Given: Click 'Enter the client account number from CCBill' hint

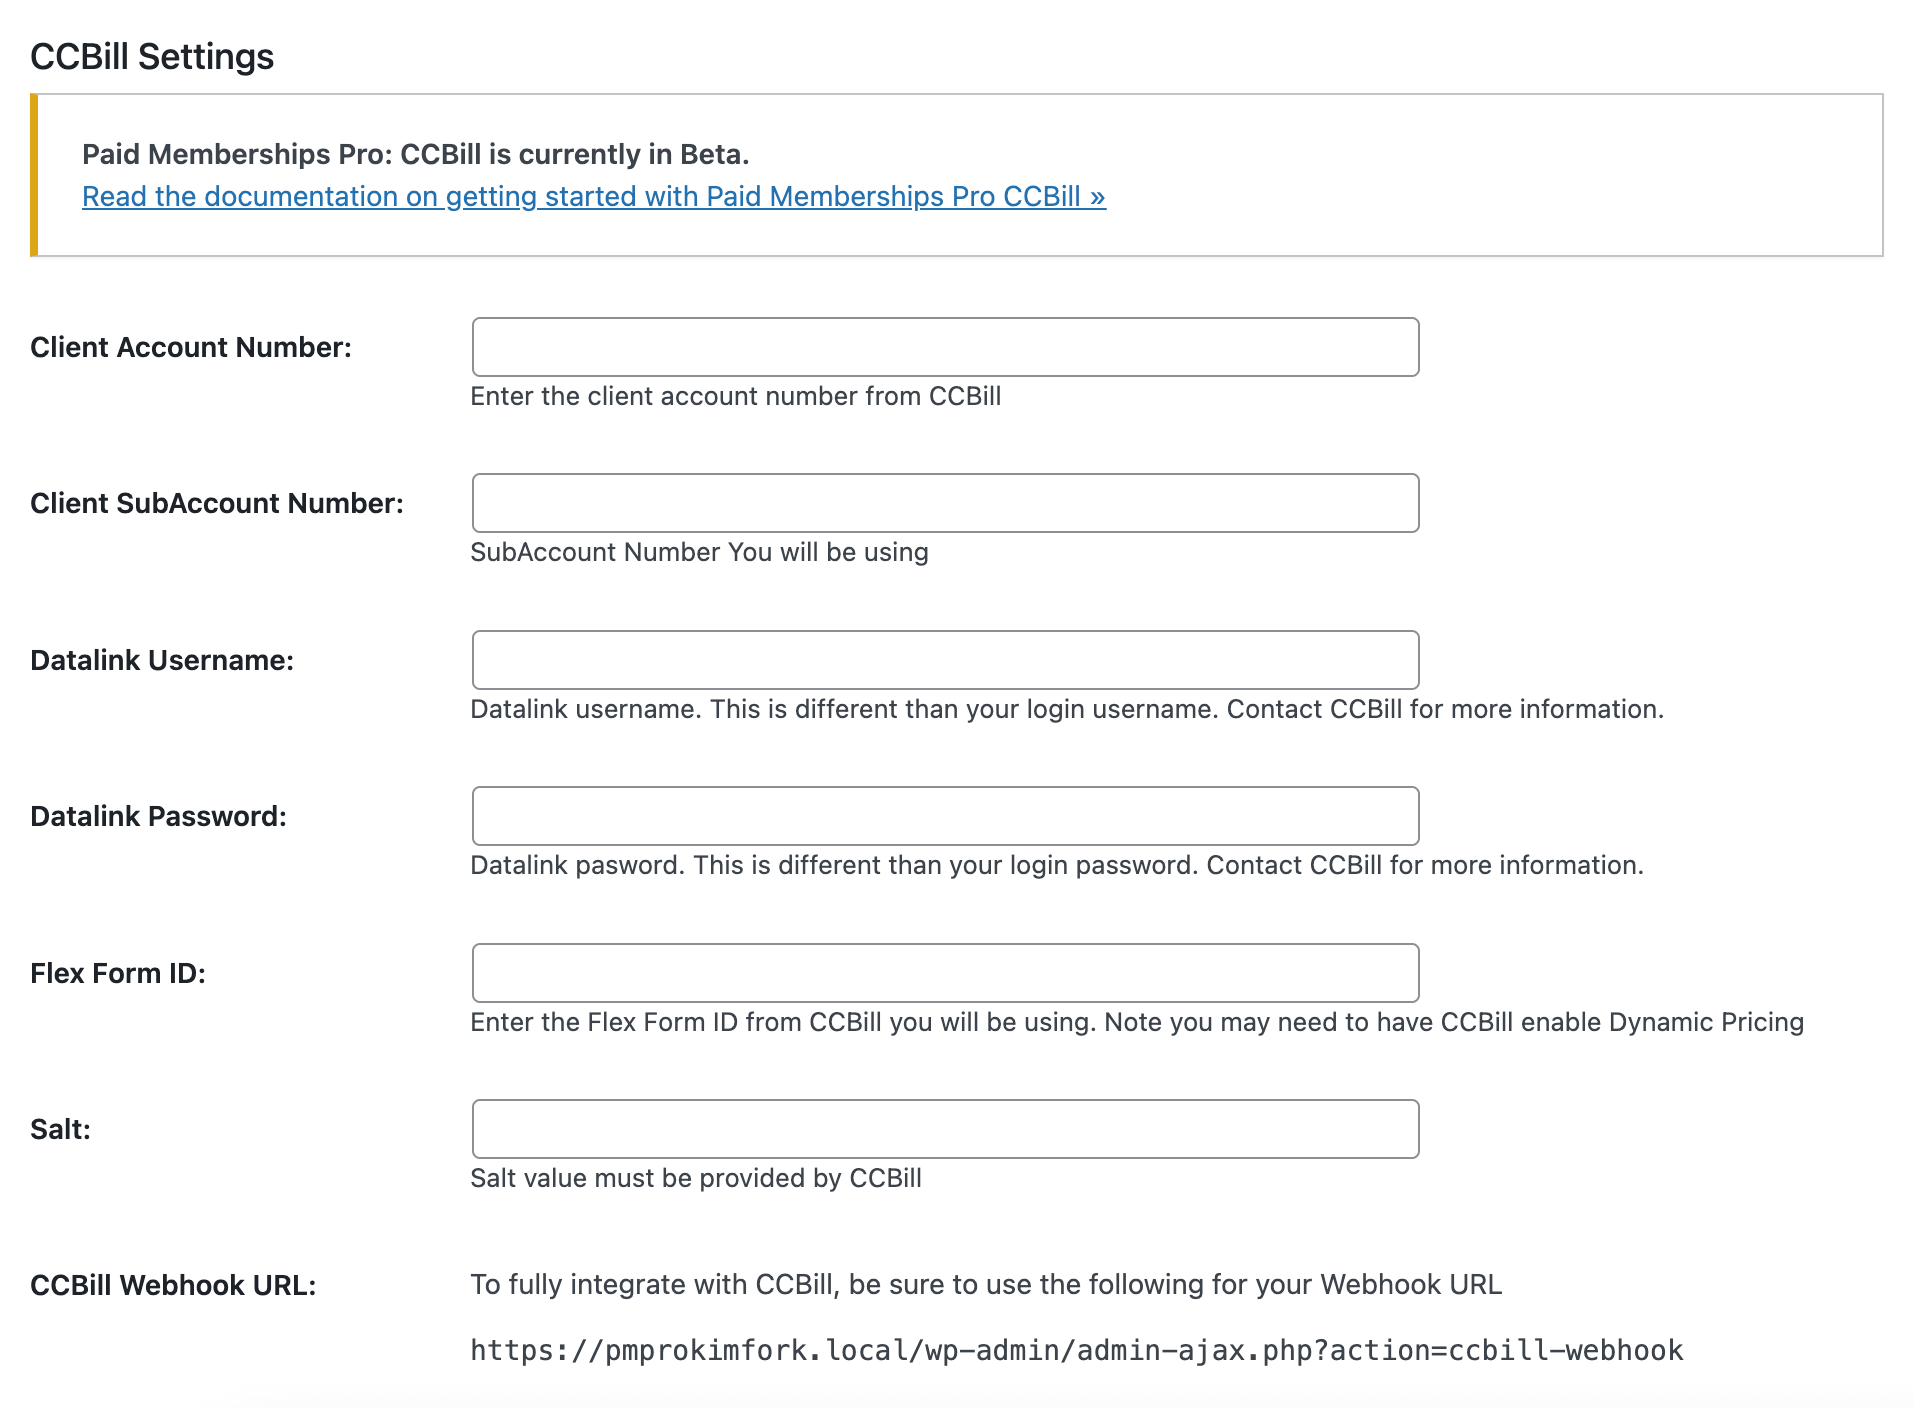Looking at the screenshot, I should point(735,396).
